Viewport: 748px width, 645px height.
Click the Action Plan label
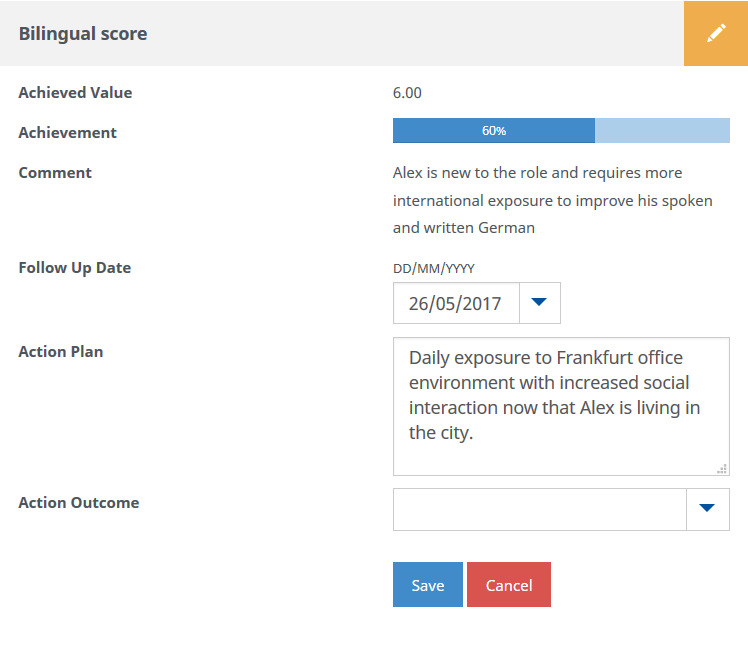(x=61, y=351)
